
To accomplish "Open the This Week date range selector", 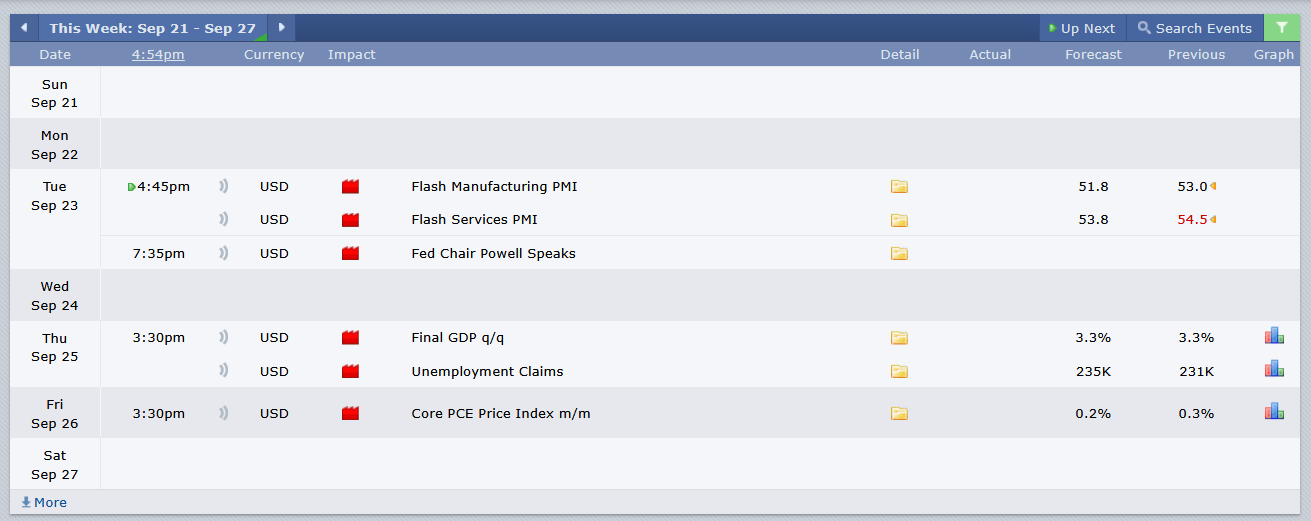I will click(152, 28).
